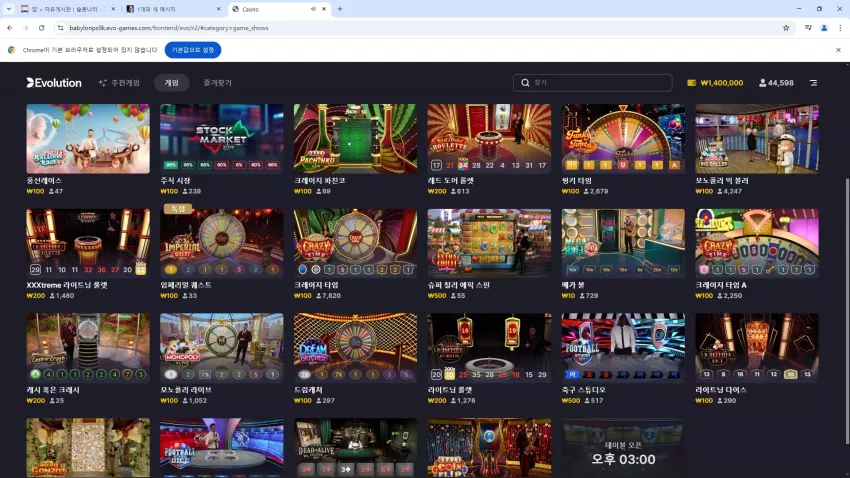The width and height of the screenshot is (850, 478).
Task: Open the 크레이지 타임 game thumbnail
Action: point(355,243)
